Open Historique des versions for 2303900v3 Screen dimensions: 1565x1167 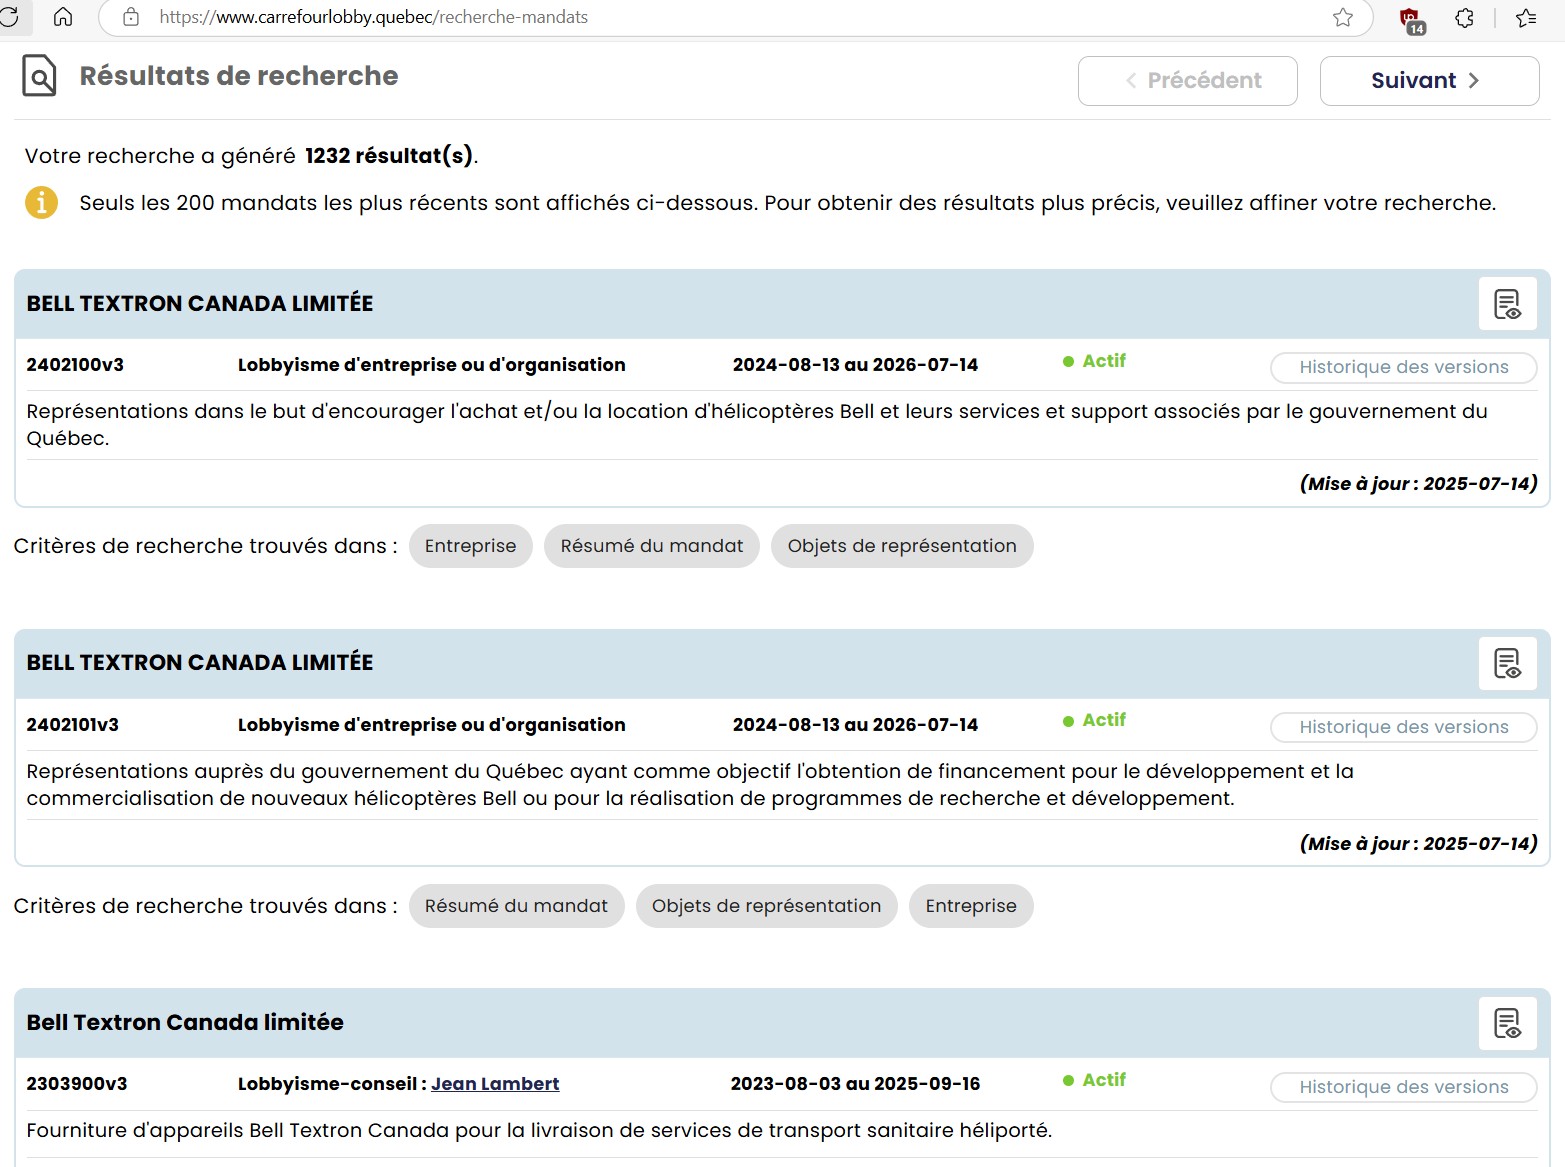tap(1403, 1087)
